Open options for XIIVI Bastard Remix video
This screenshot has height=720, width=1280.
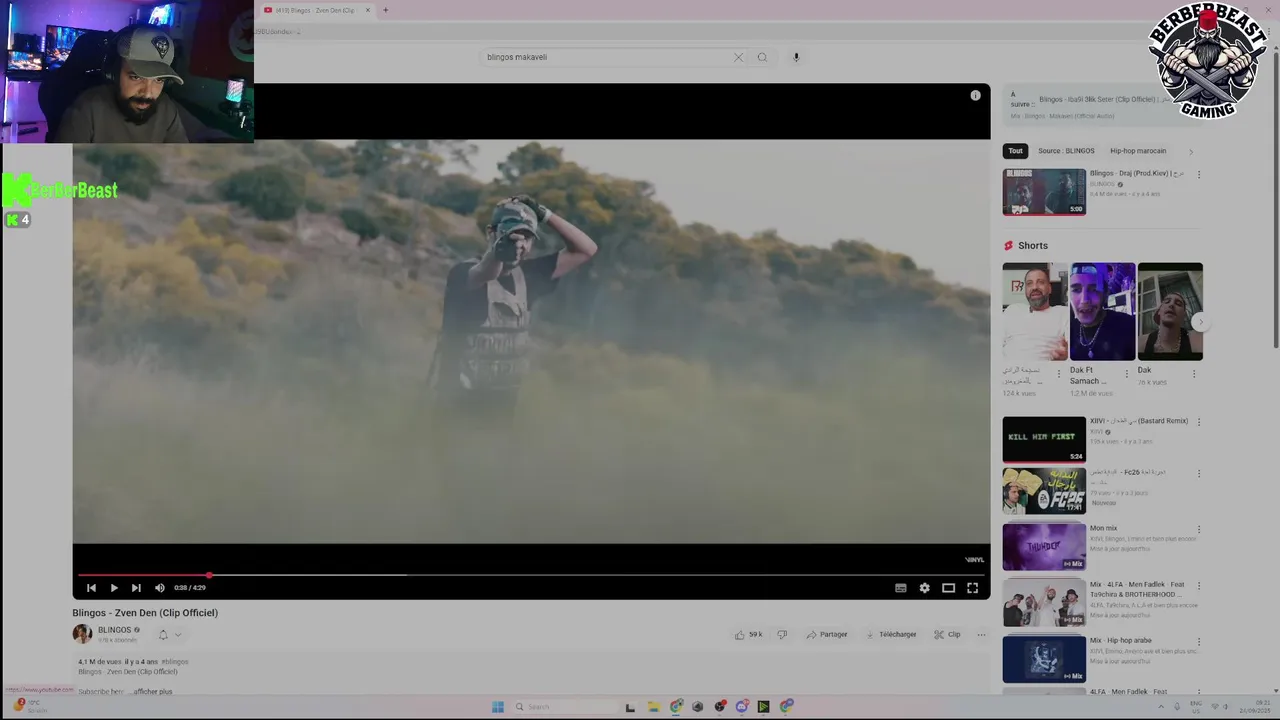click(x=1199, y=422)
